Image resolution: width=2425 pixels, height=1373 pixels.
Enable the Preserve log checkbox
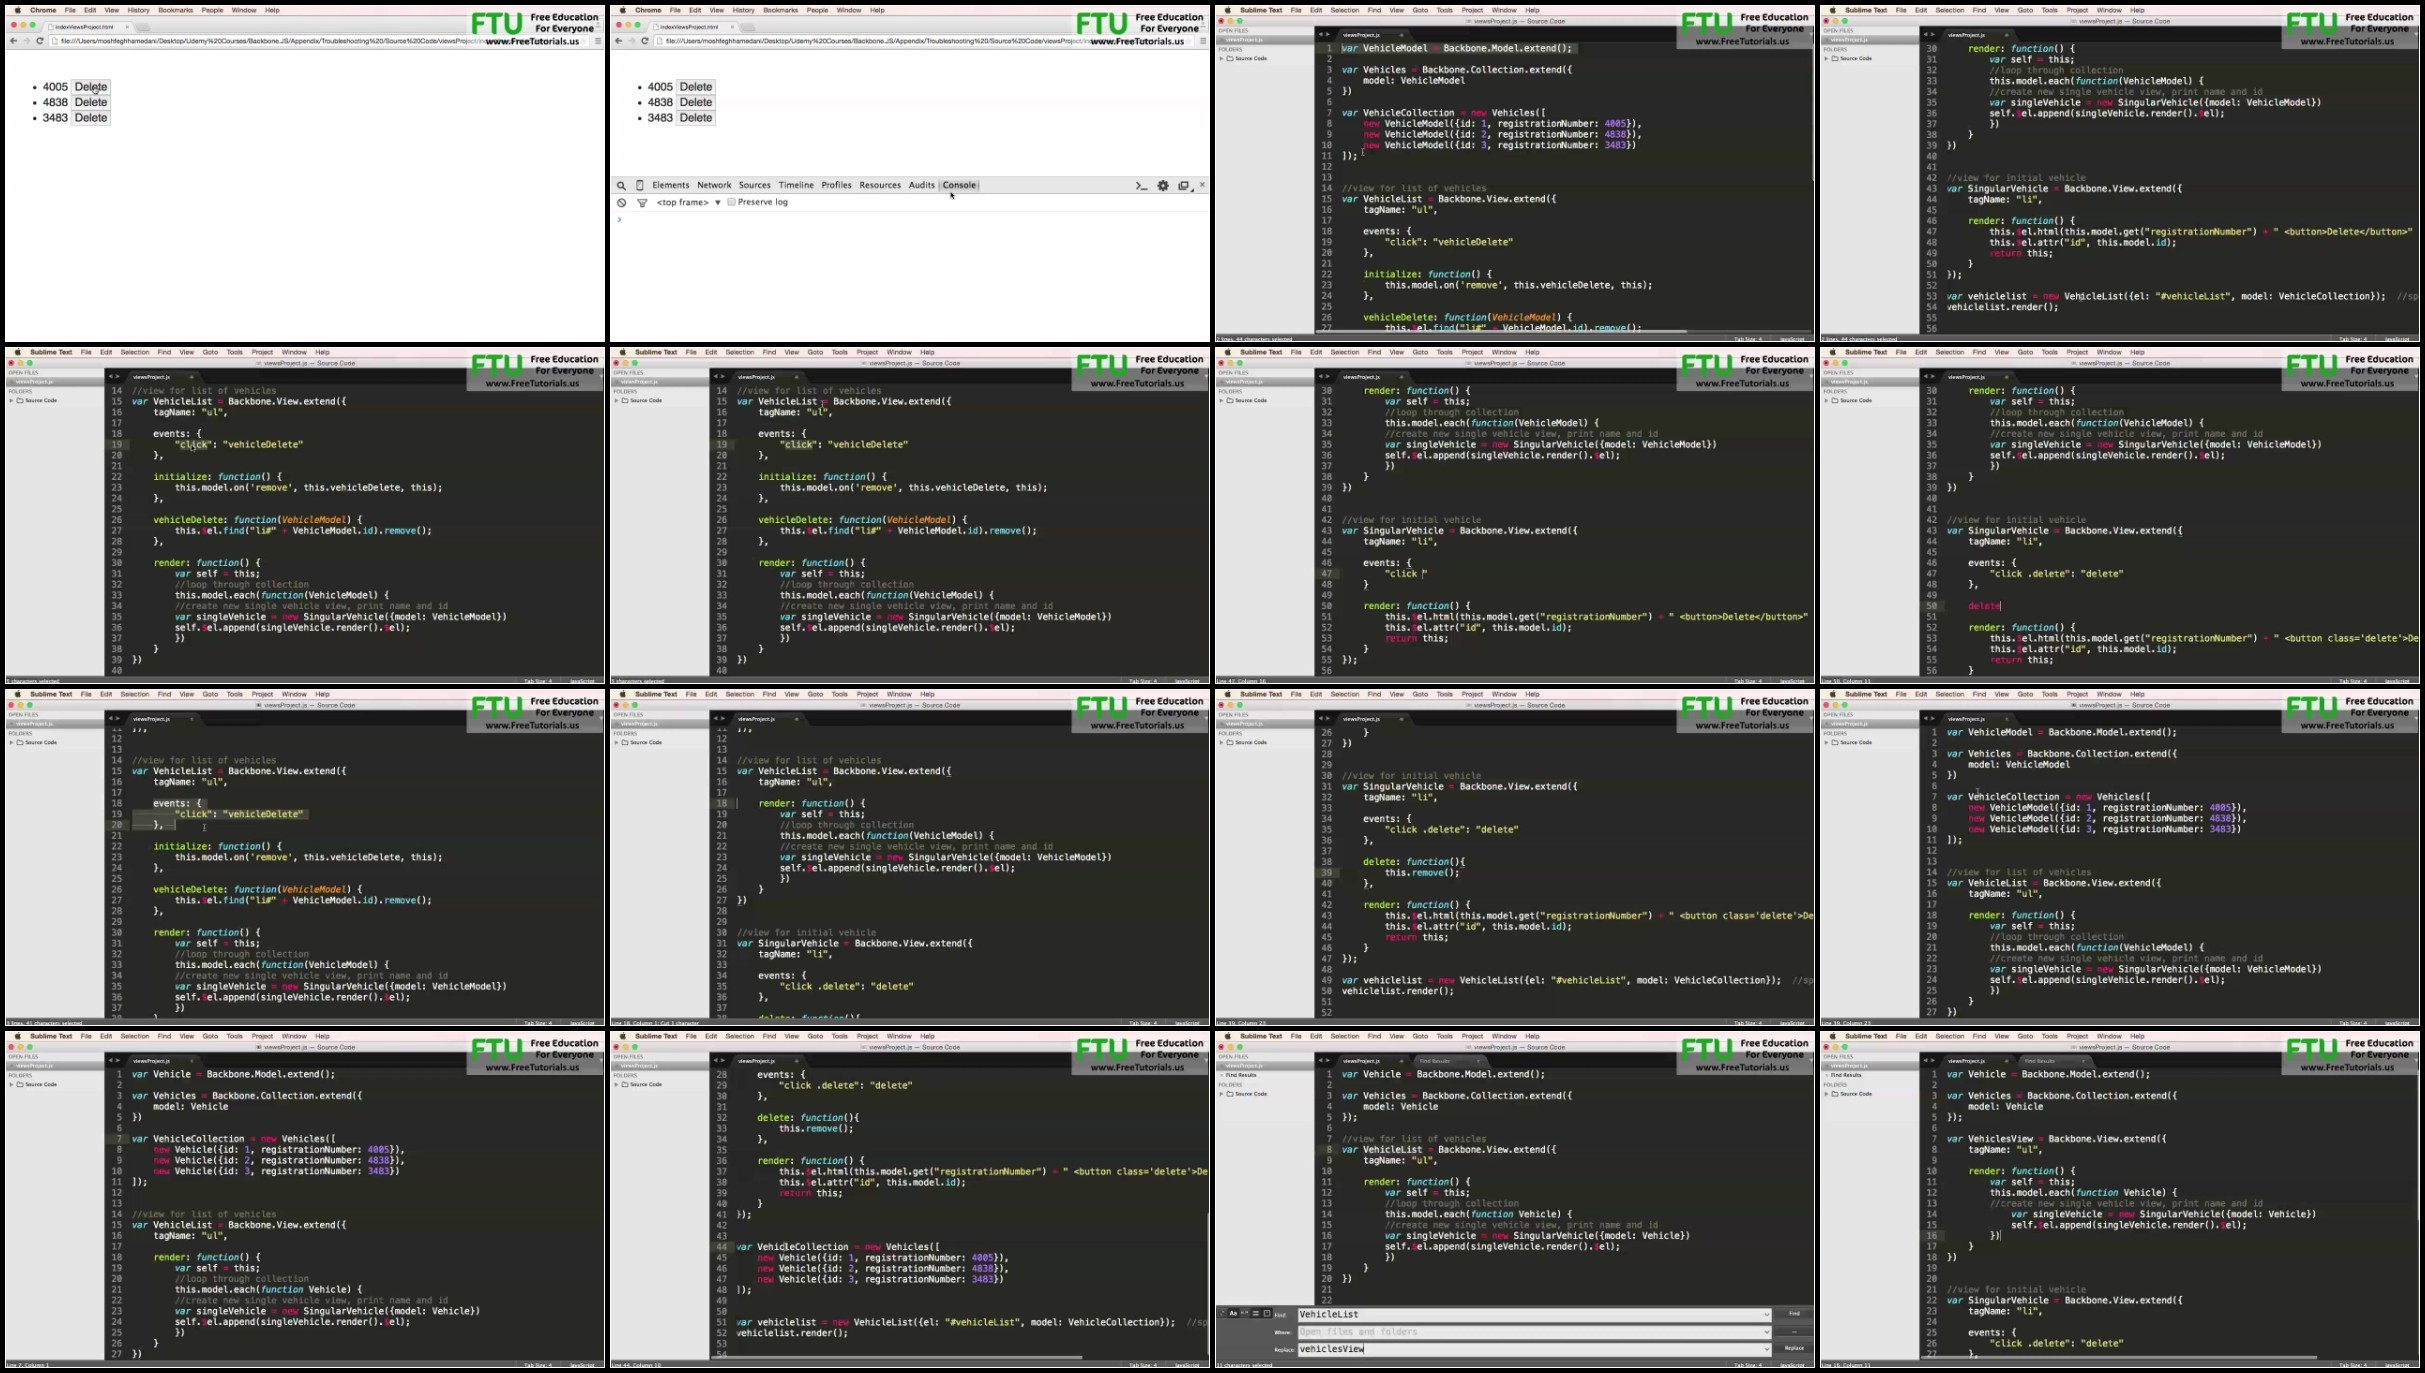731,202
